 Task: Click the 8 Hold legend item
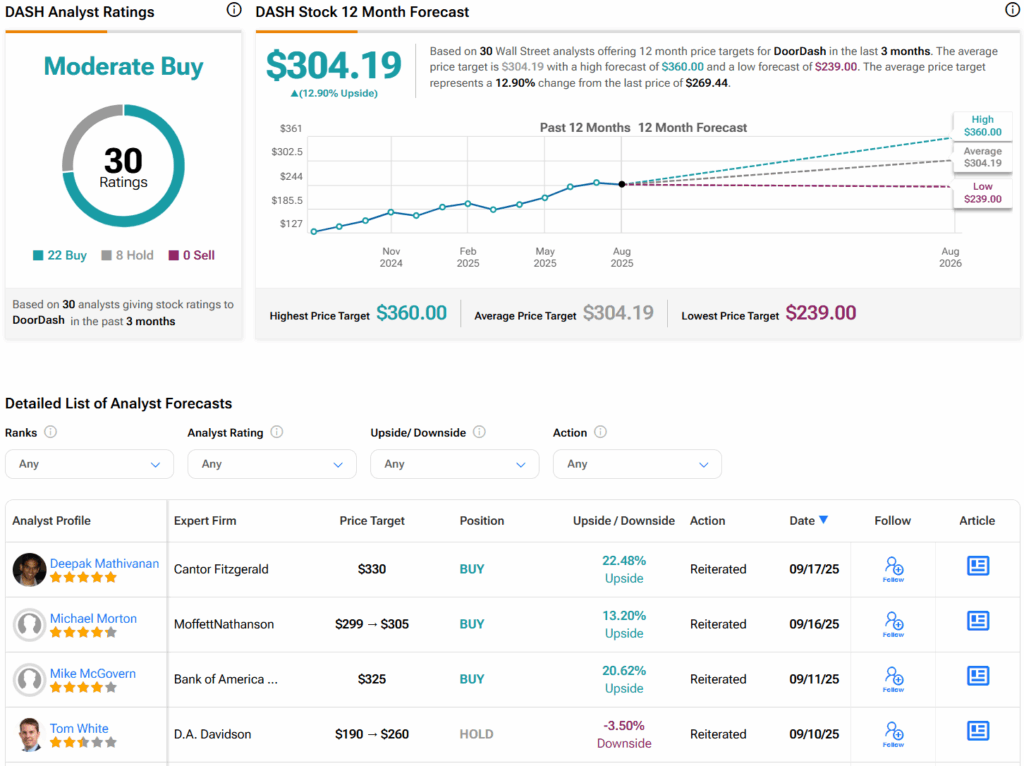(127, 255)
